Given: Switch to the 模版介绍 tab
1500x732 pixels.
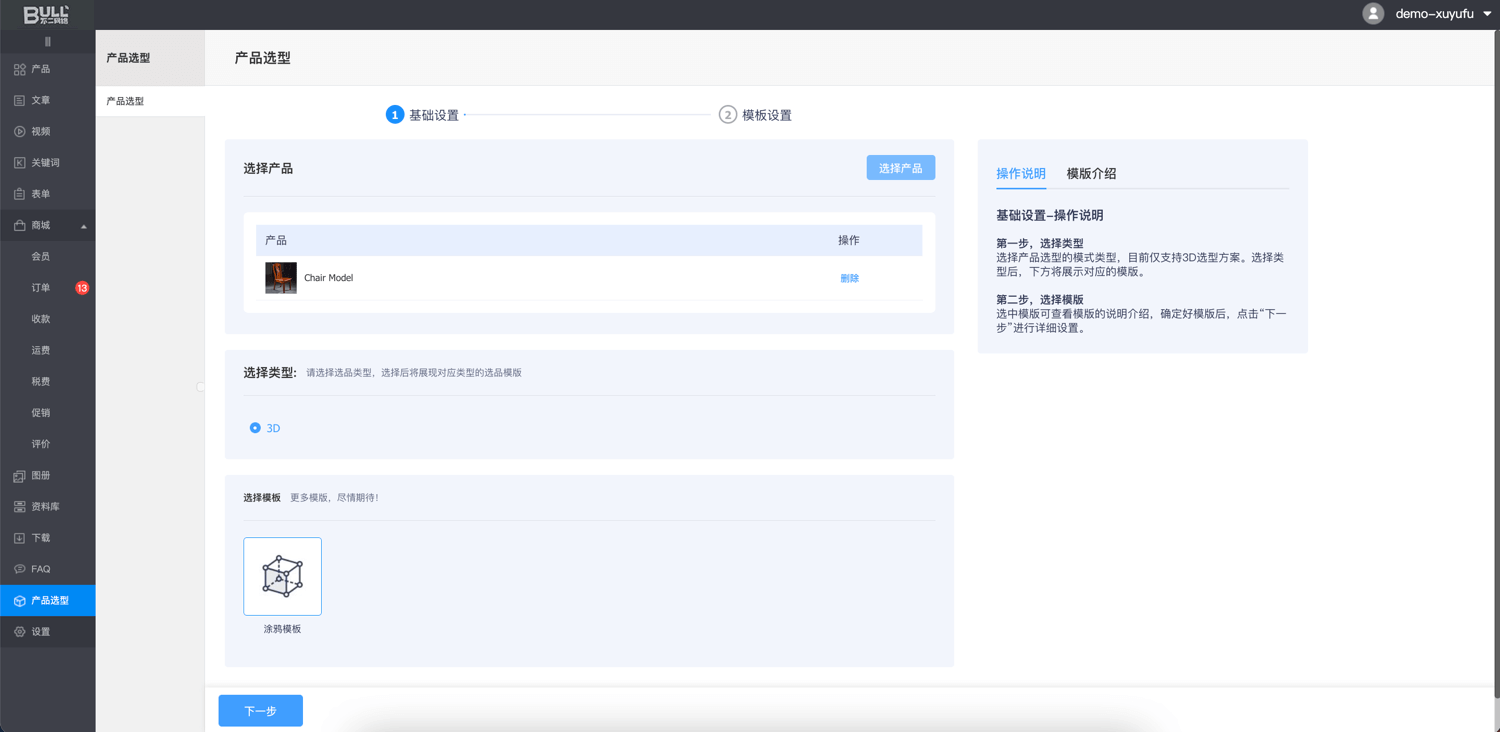Looking at the screenshot, I should point(1091,173).
